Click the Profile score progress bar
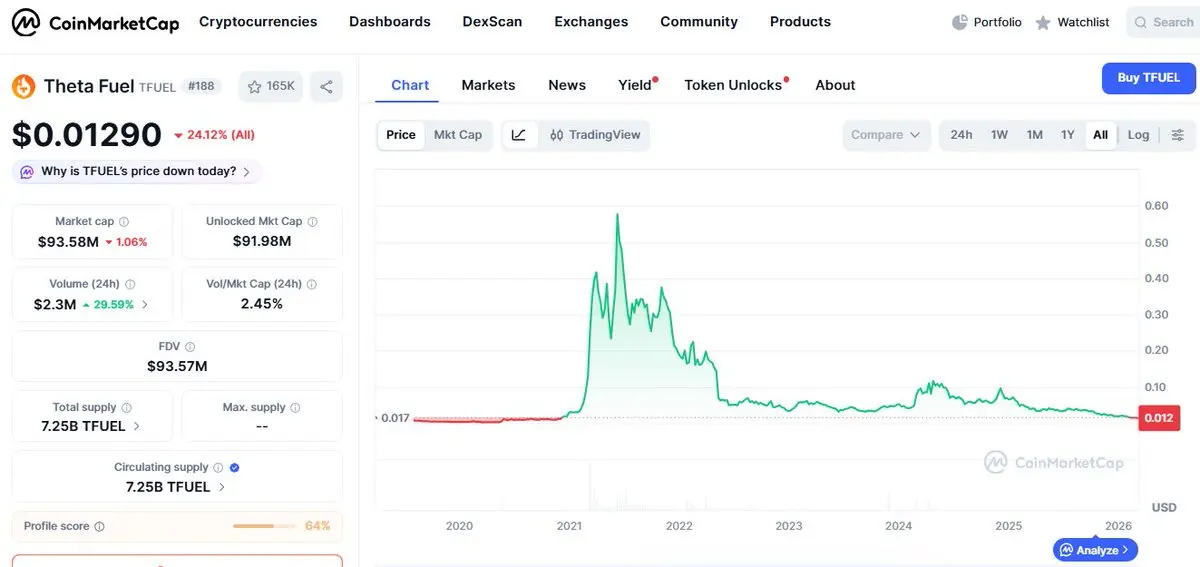 pyautogui.click(x=266, y=526)
